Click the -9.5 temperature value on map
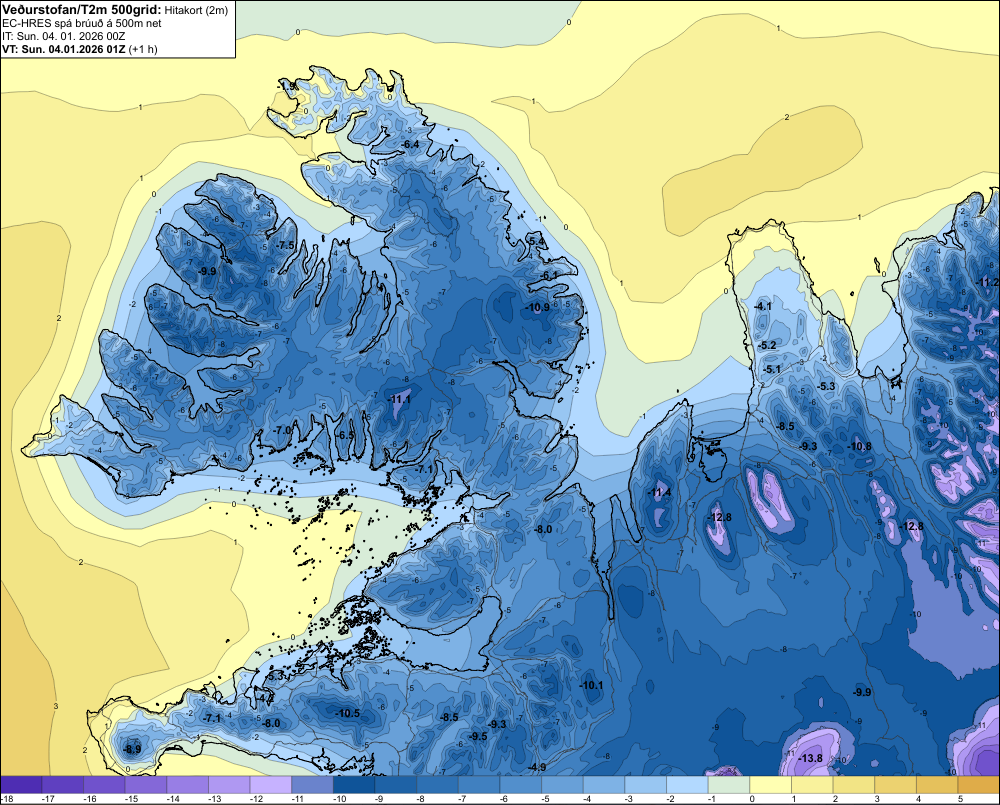This screenshot has width=1000, height=805. point(478,736)
